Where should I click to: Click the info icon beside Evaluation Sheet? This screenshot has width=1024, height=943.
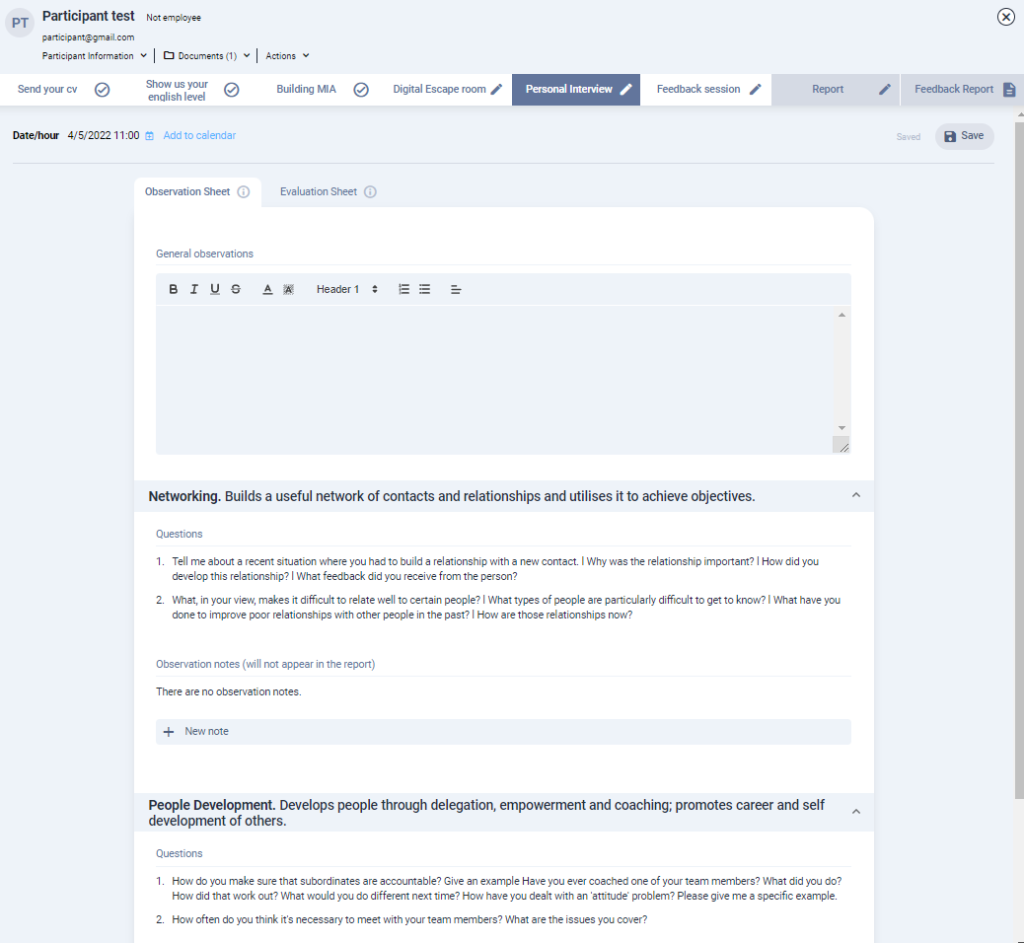(x=370, y=192)
